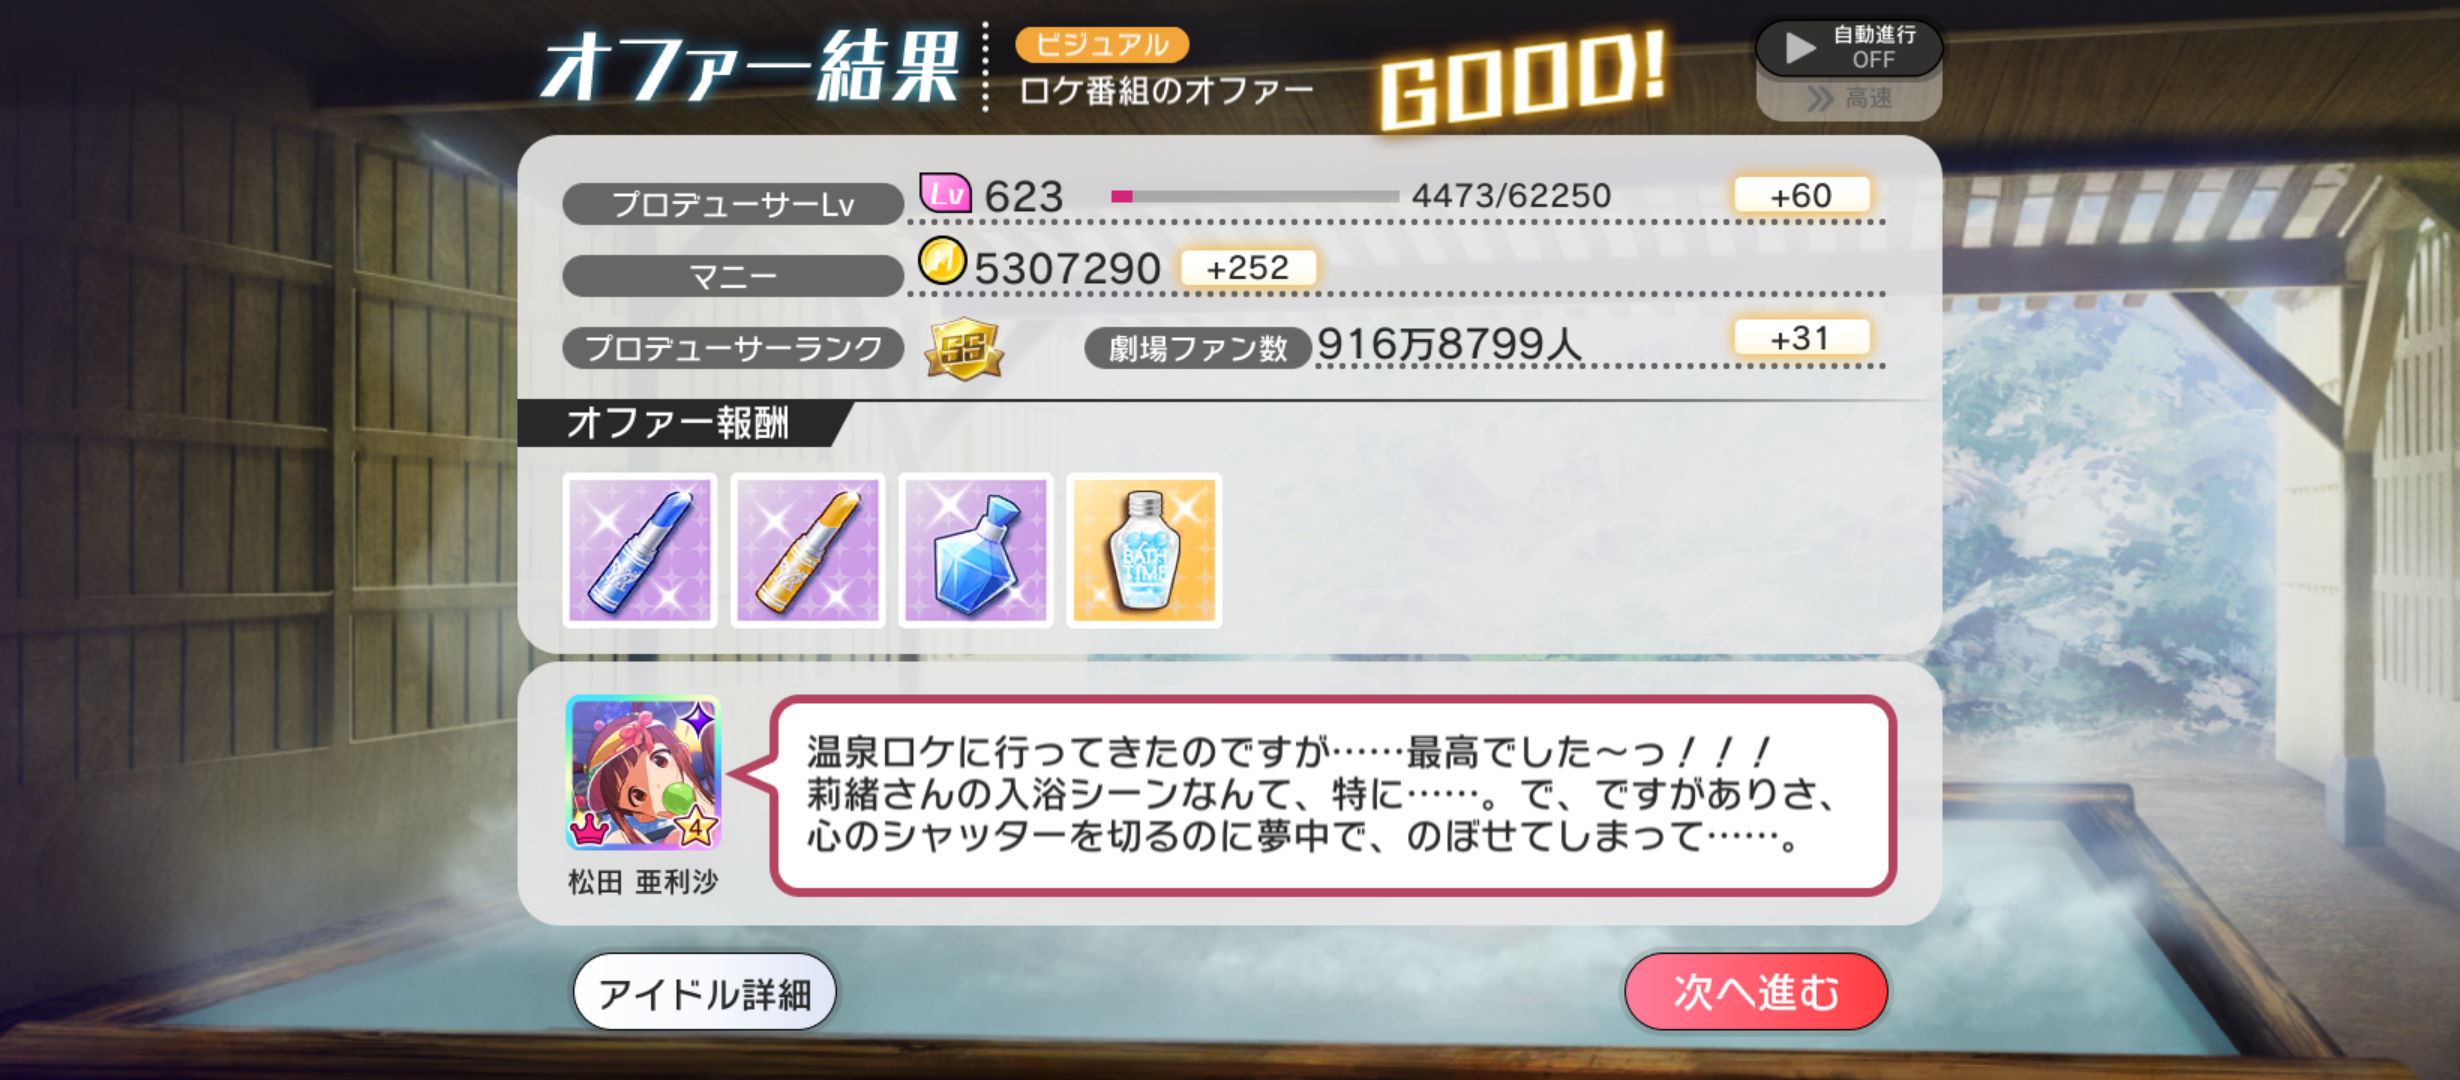Open アイドル詳細 idol details button
This screenshot has width=2460, height=1080.
click(x=704, y=993)
